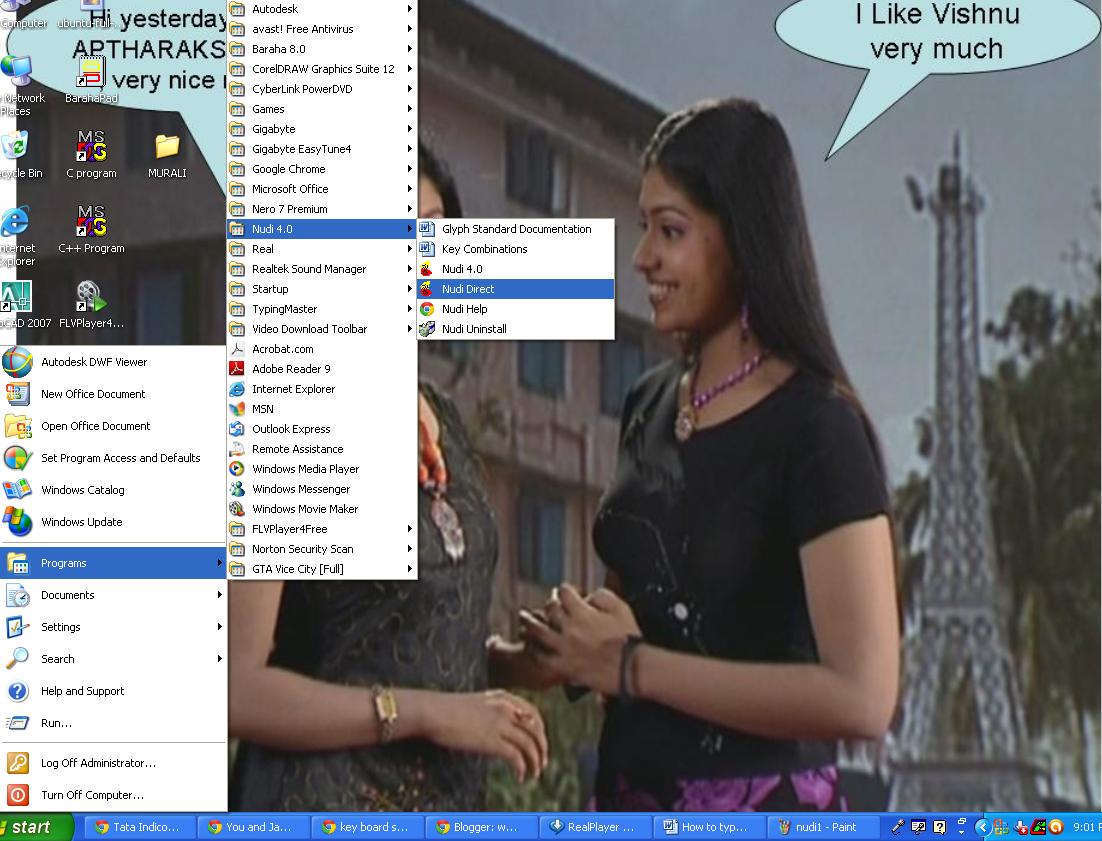Launch Windows Media Player from Programs menu
The width and height of the screenshot is (1102, 841).
click(305, 468)
